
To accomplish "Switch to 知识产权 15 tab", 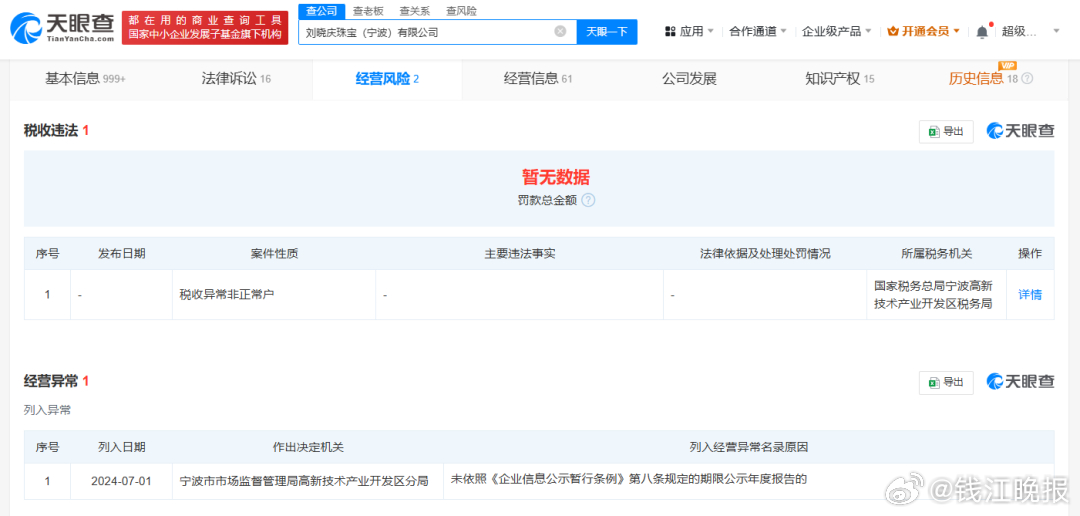I will click(840, 79).
